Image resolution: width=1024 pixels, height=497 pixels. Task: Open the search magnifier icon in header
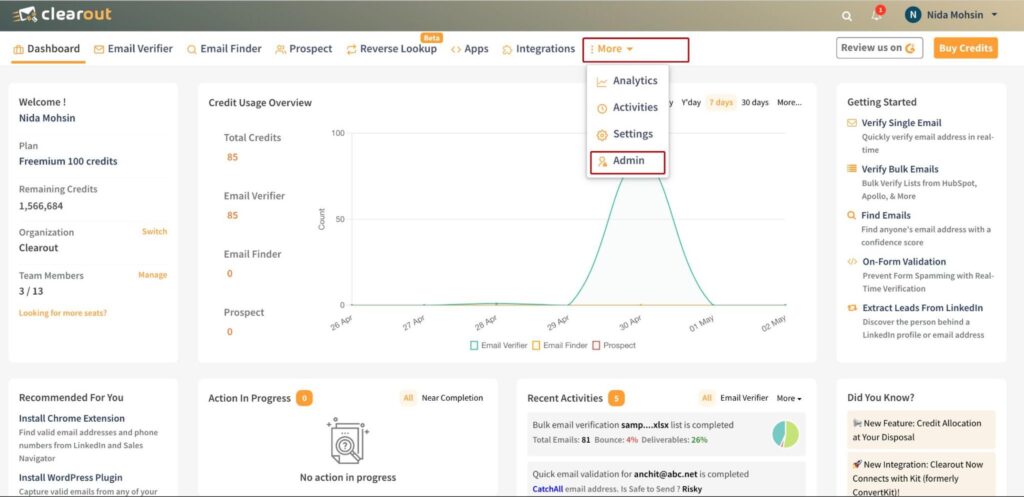coord(846,16)
